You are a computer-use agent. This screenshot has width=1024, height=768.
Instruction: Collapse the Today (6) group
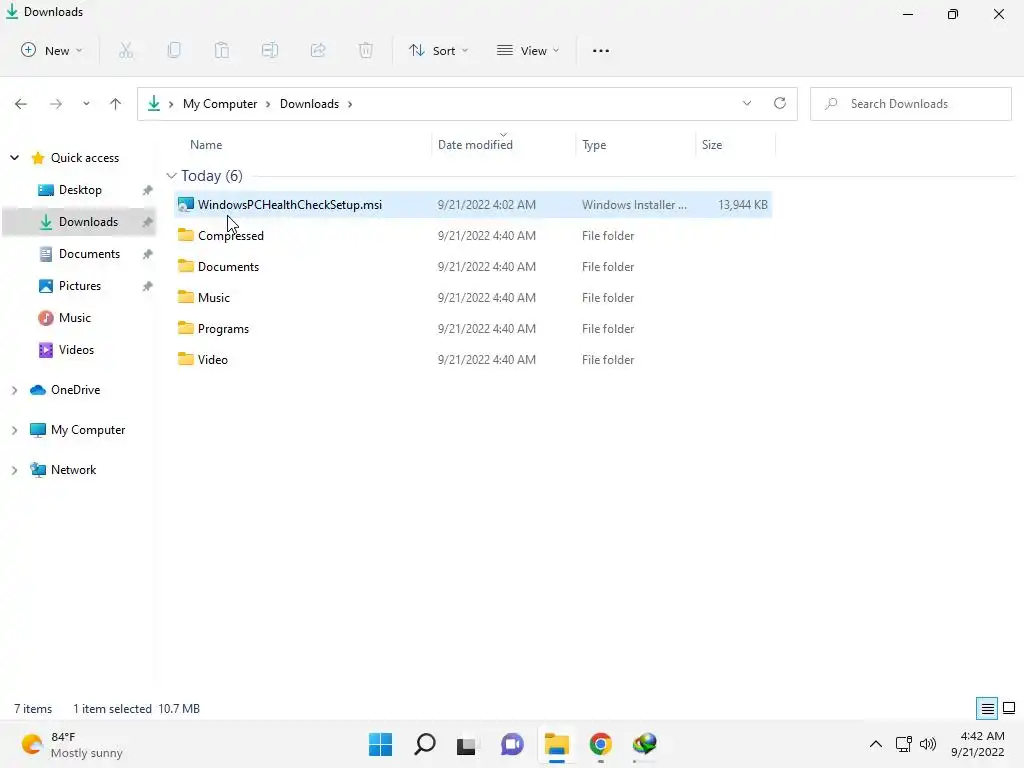171,176
